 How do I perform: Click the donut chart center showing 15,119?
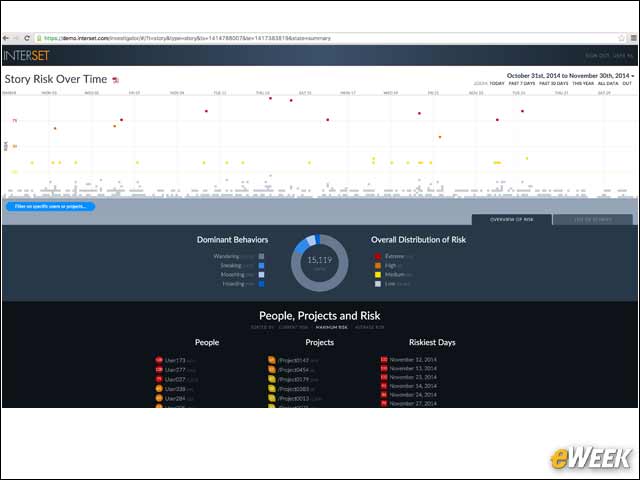(320, 260)
